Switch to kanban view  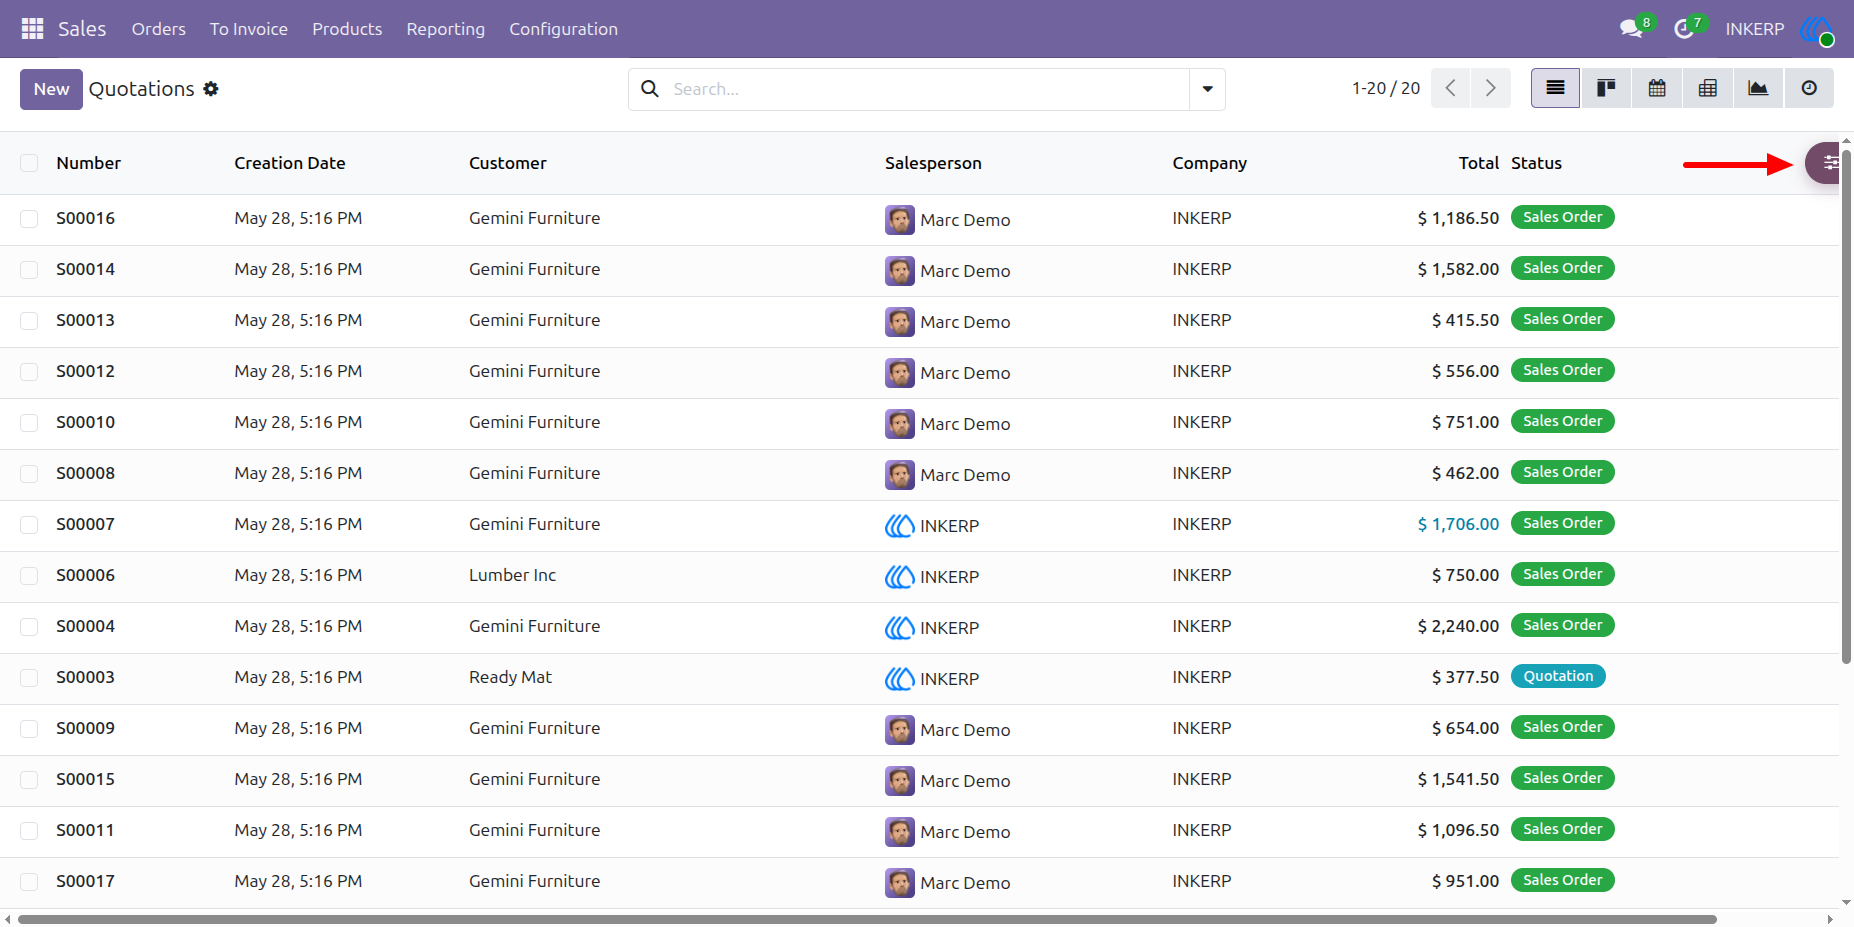point(1606,88)
